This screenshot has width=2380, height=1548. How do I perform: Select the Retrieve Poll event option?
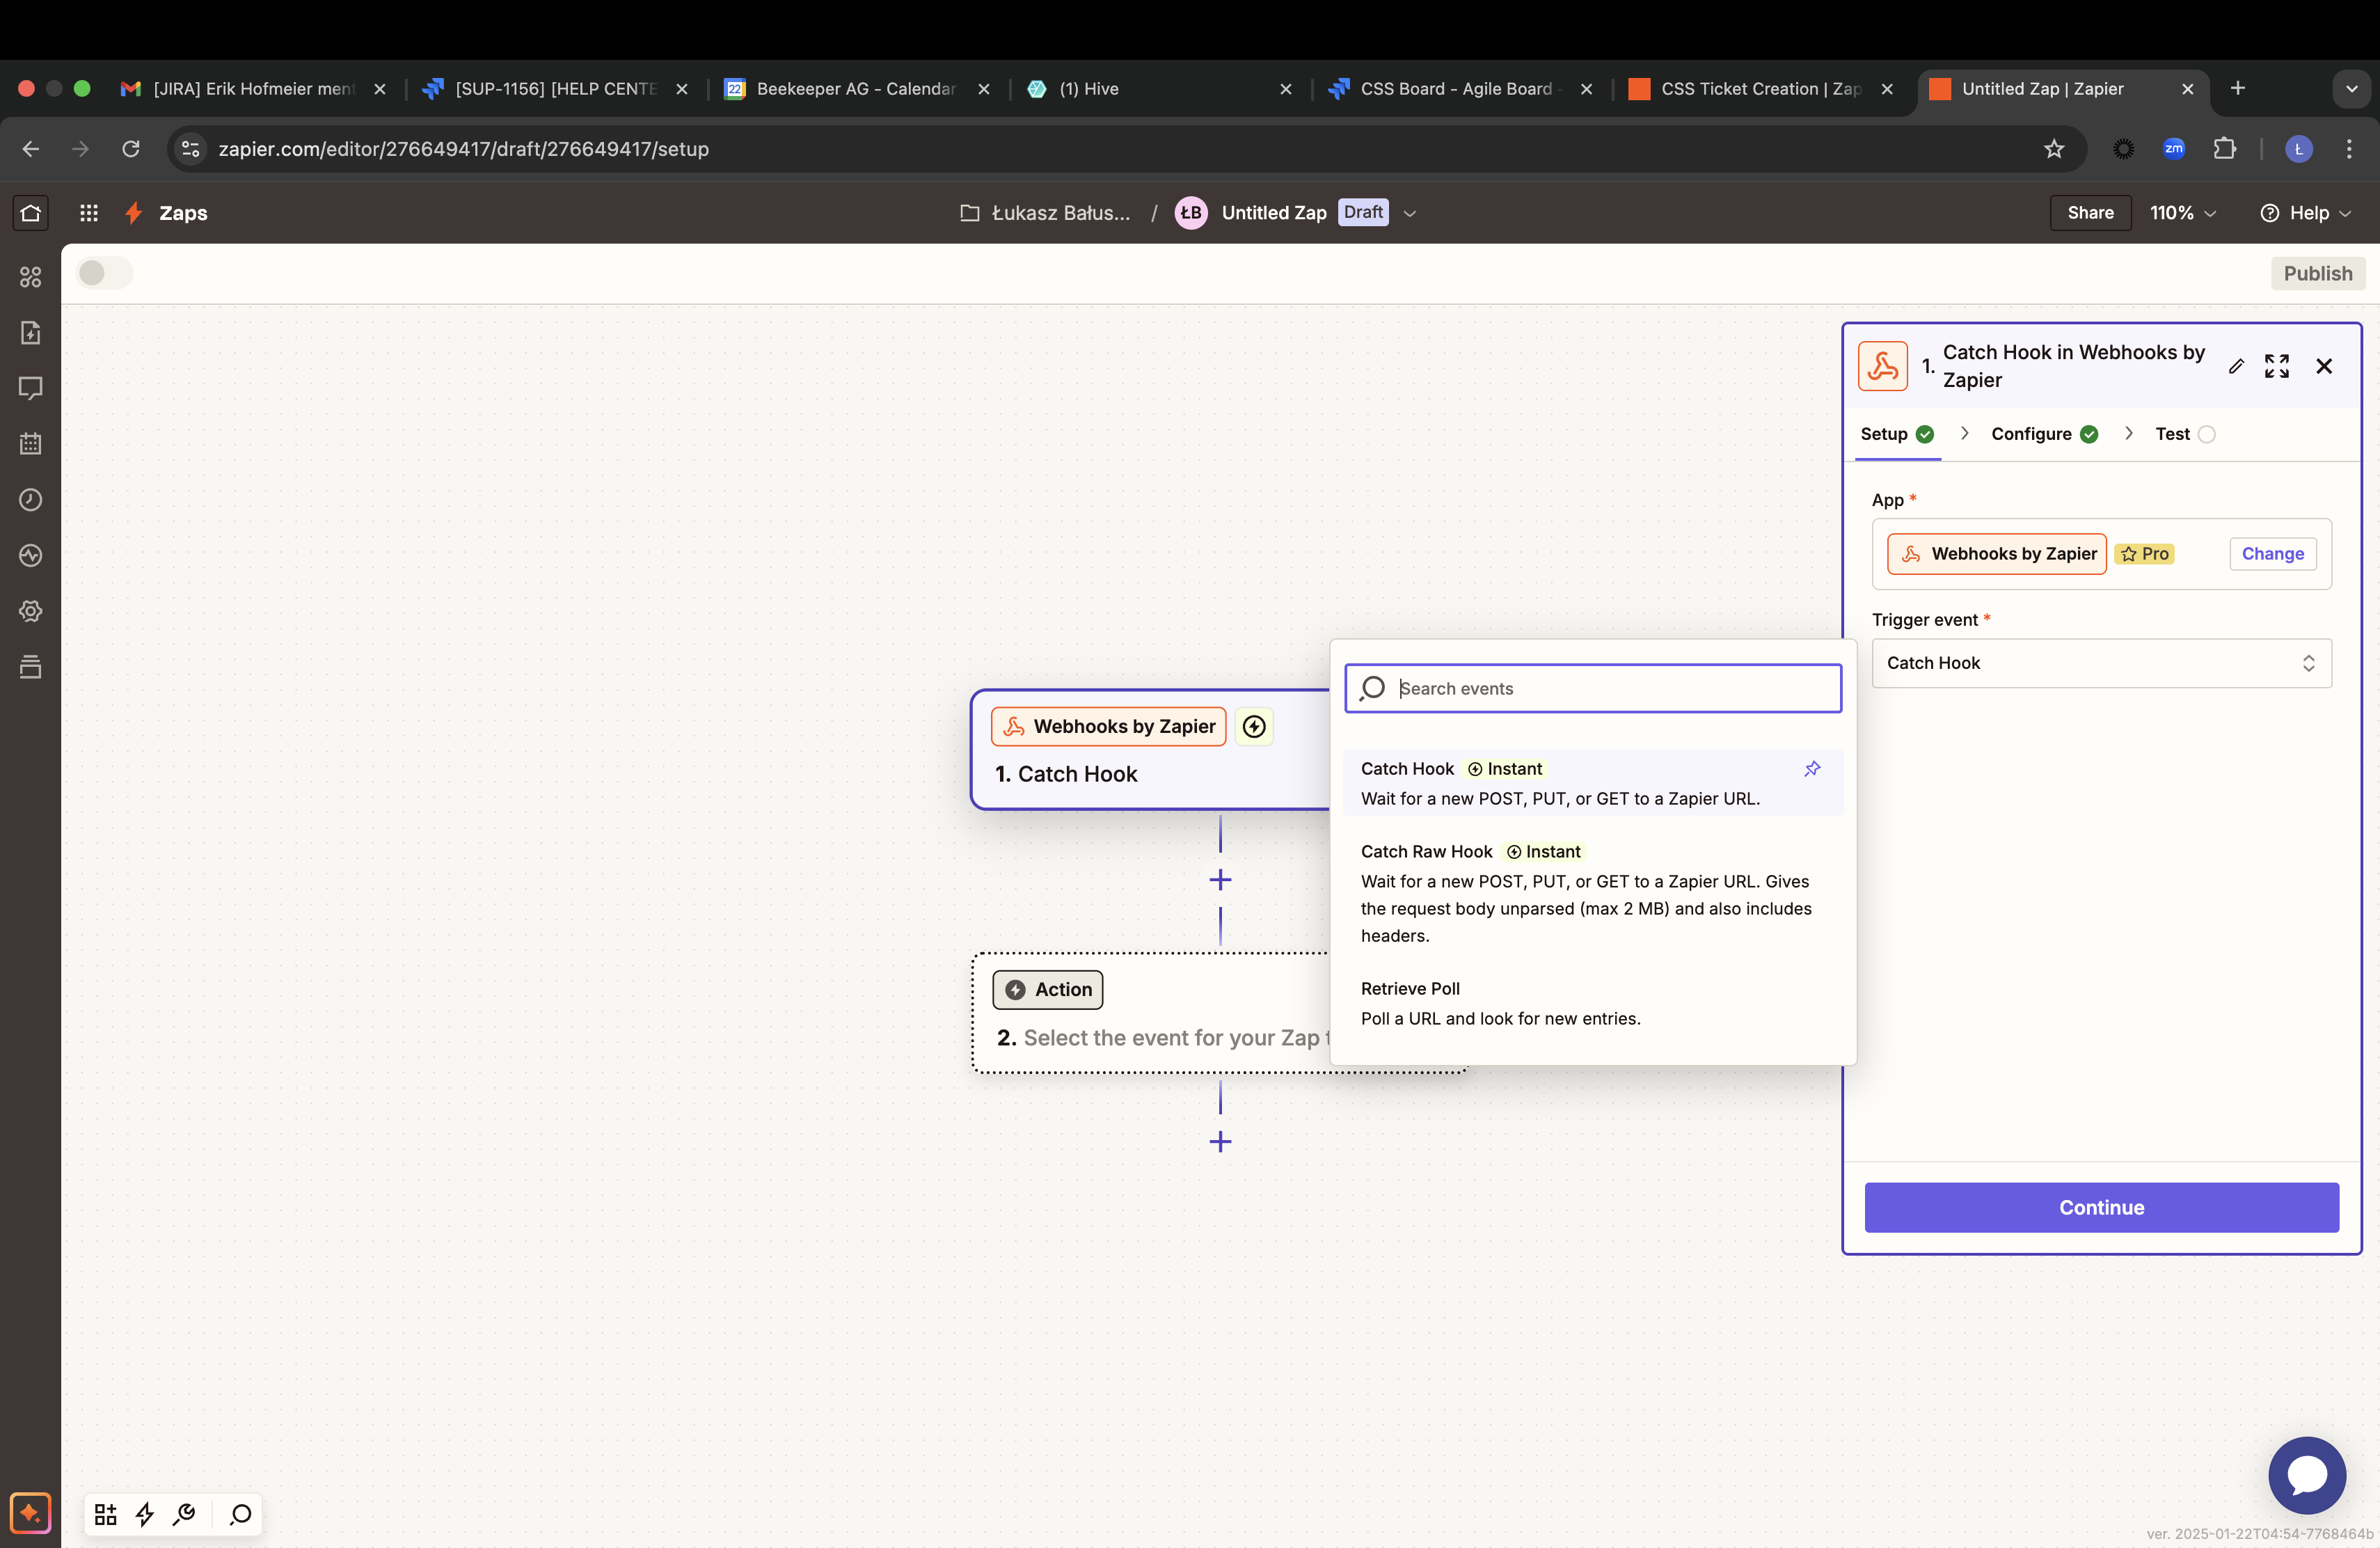(x=1593, y=1003)
